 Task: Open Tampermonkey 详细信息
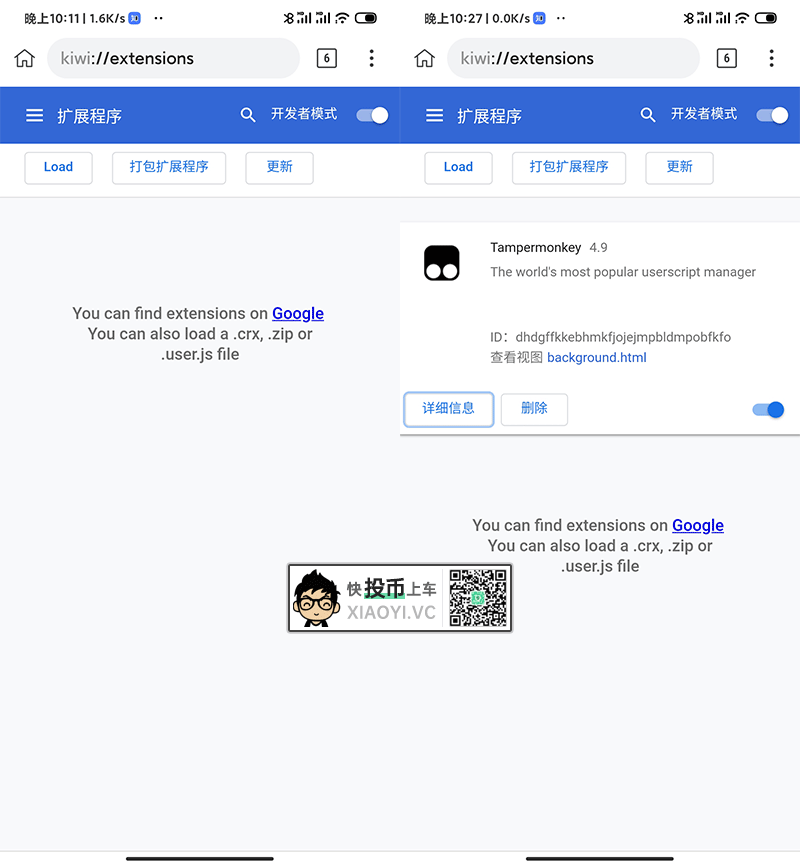[448, 409]
